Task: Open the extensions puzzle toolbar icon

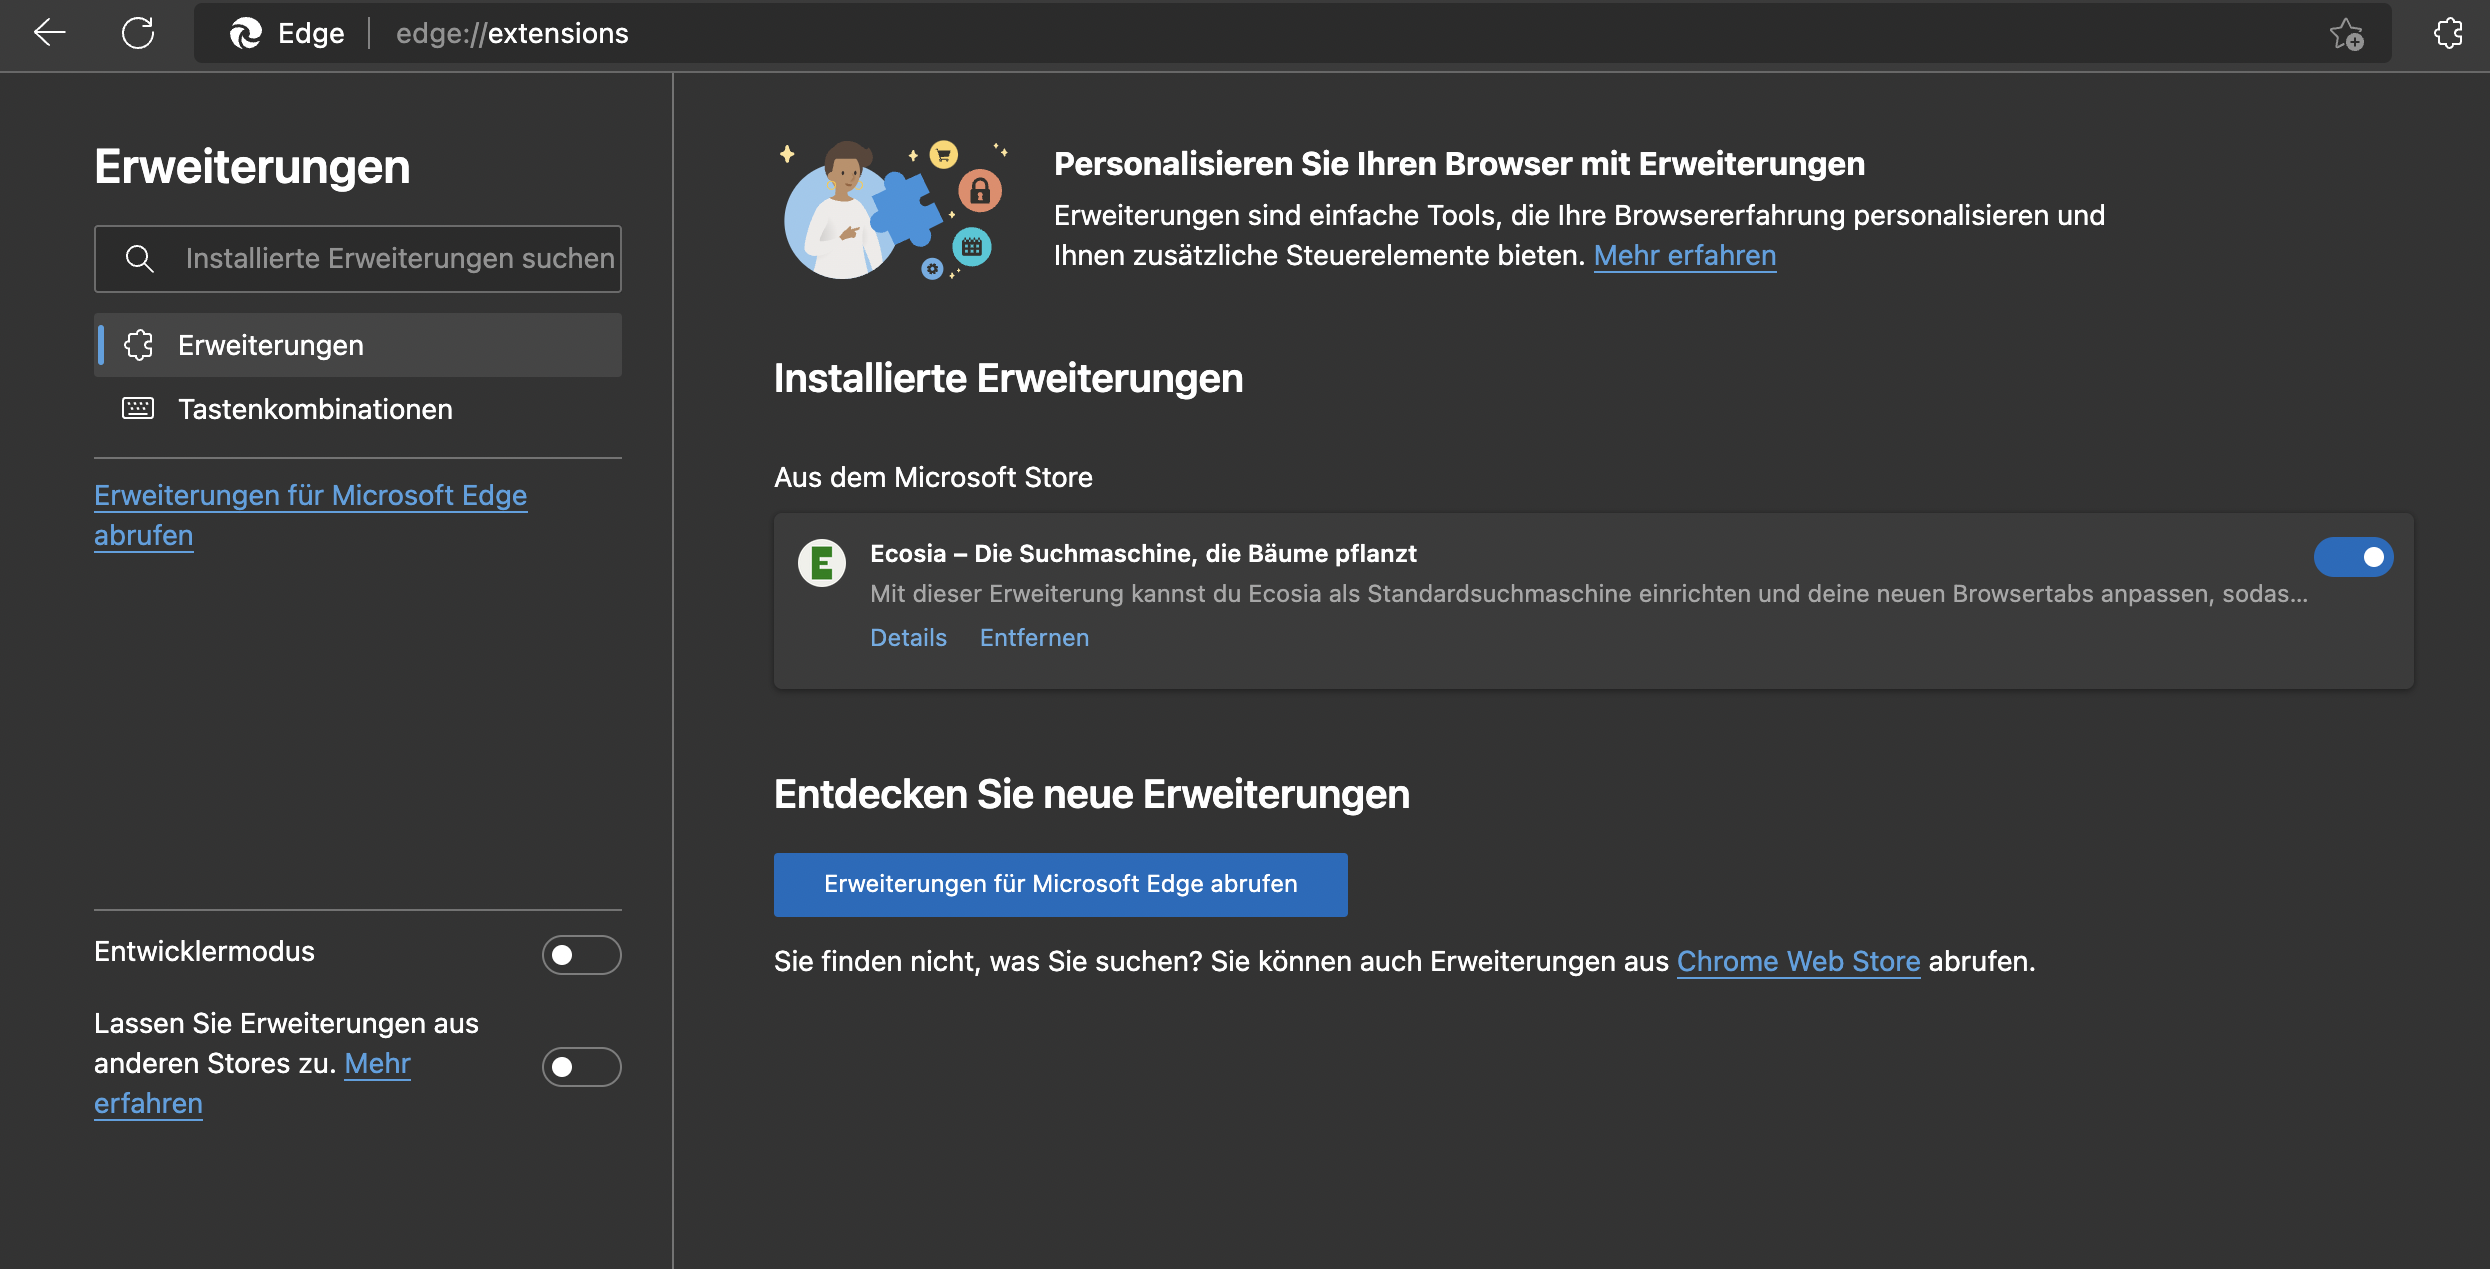Action: click(2448, 34)
